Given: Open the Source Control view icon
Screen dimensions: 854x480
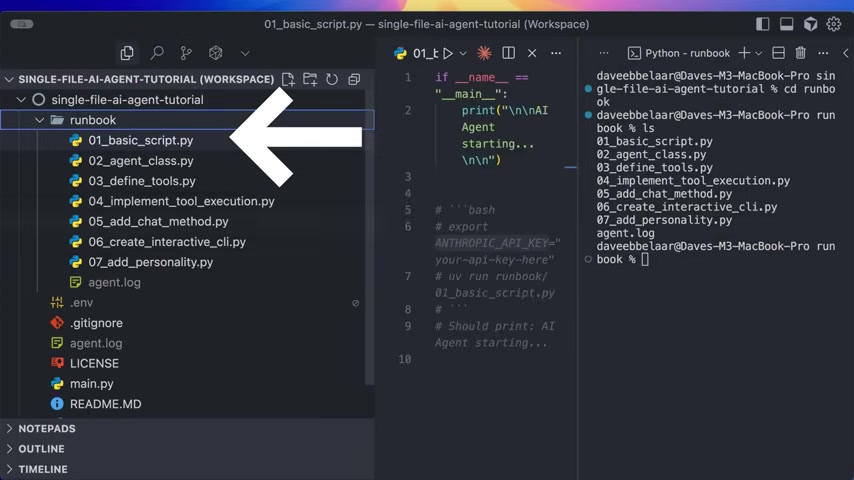Looking at the screenshot, I should coord(186,53).
